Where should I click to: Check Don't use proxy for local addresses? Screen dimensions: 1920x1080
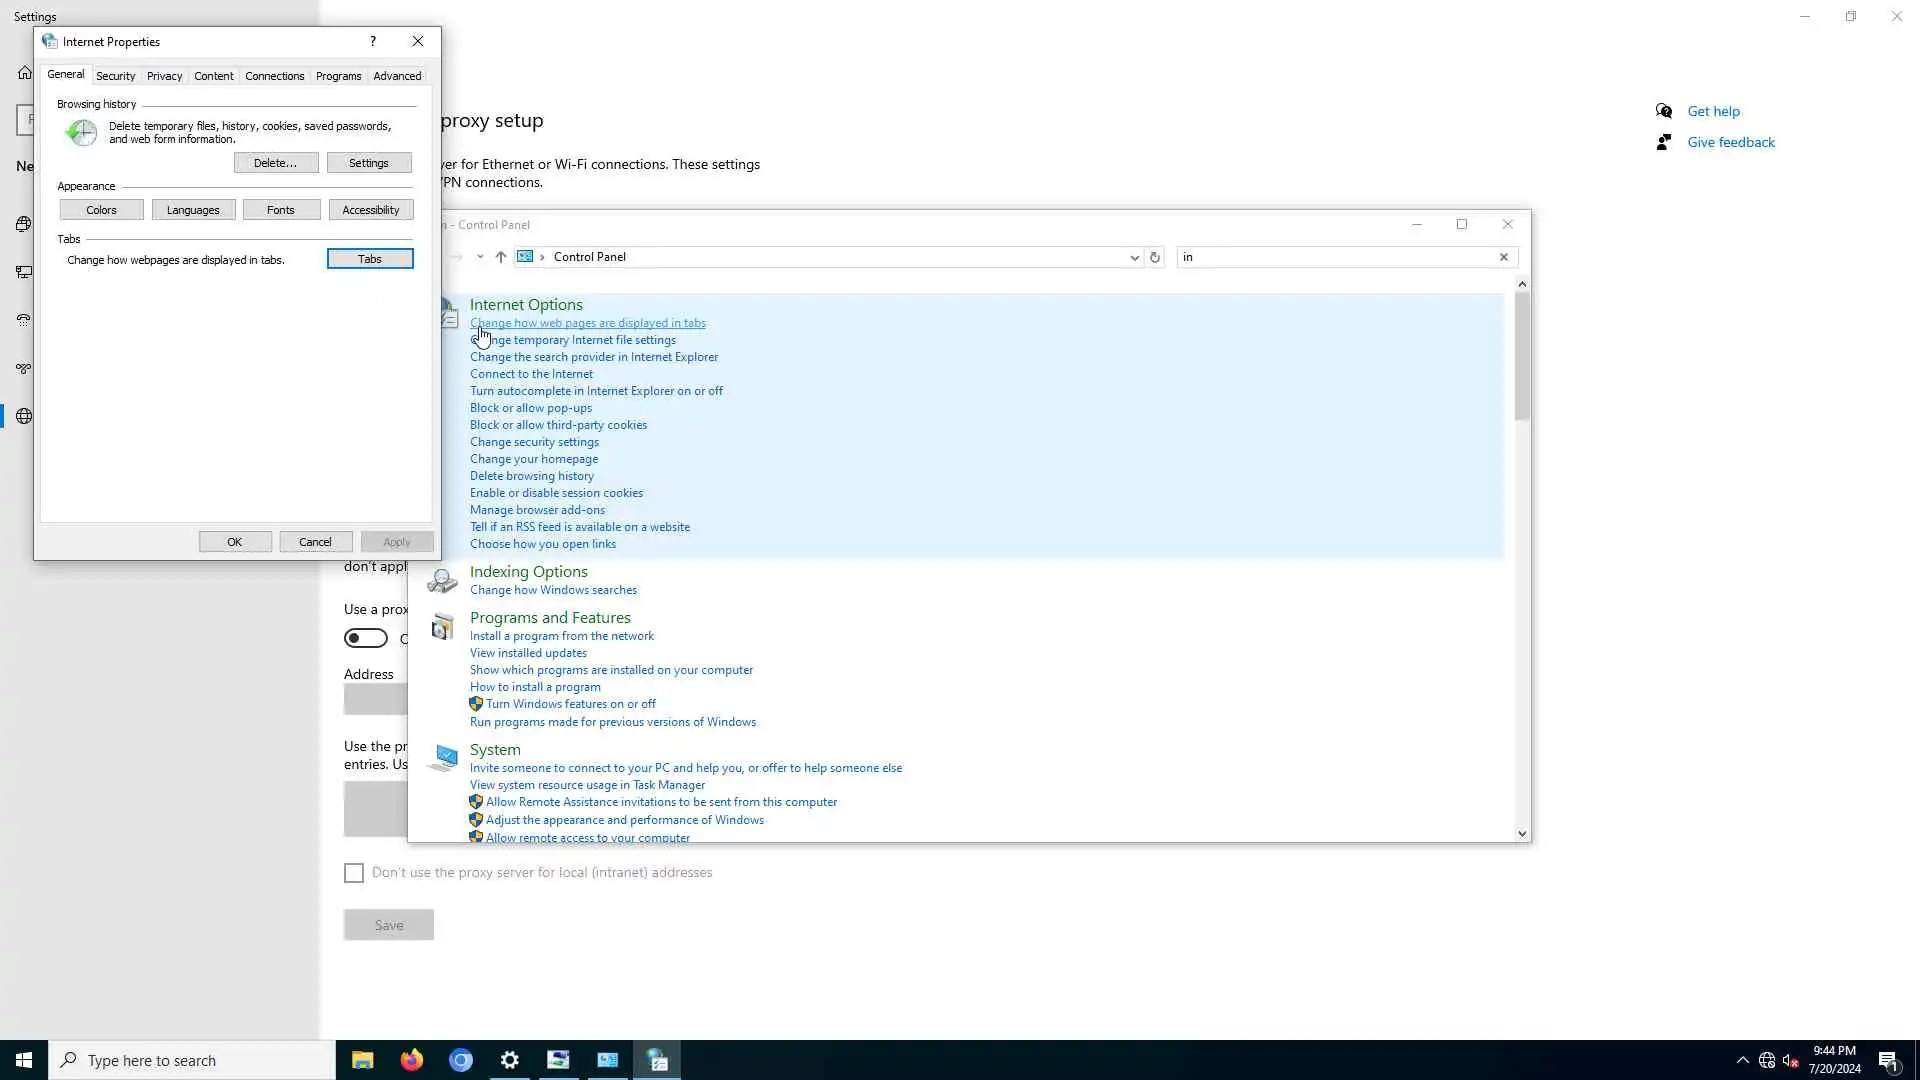coord(354,873)
